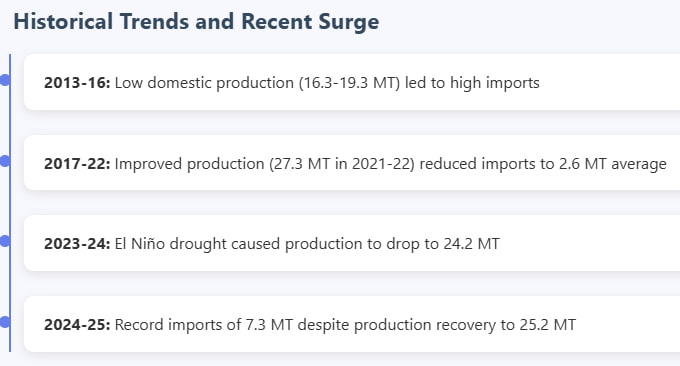
Task: Click the bold 2013-16 period label
Action: click(x=77, y=82)
